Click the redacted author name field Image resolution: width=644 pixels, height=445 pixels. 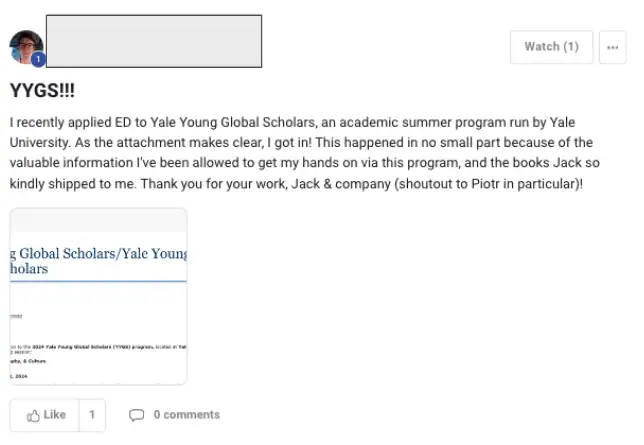coord(154,41)
